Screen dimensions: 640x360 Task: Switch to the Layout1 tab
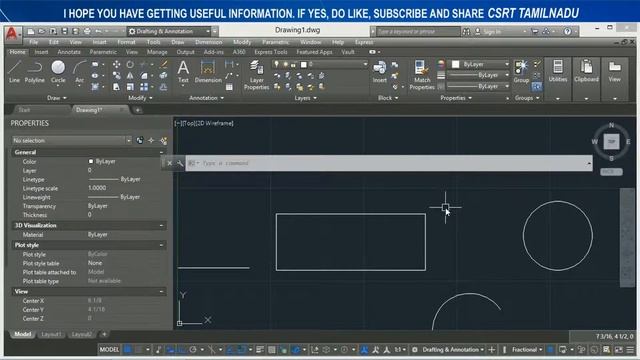[51, 334]
